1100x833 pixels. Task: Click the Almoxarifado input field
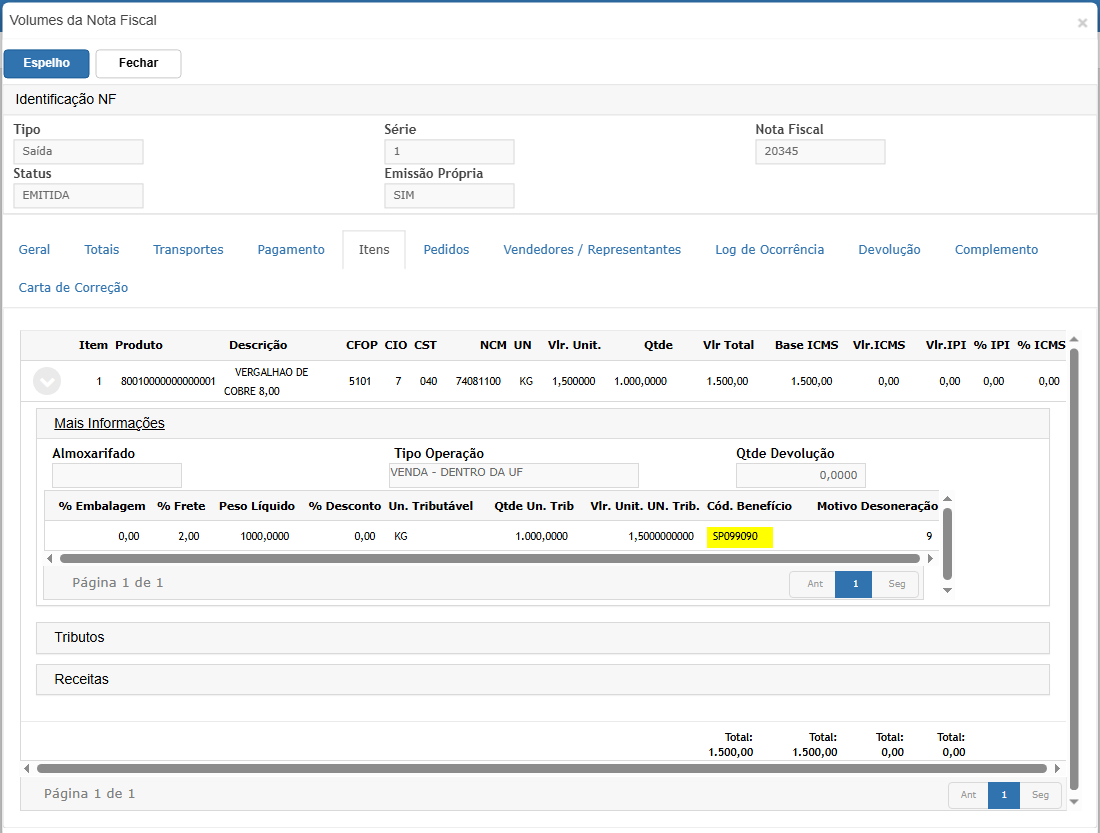click(x=117, y=475)
